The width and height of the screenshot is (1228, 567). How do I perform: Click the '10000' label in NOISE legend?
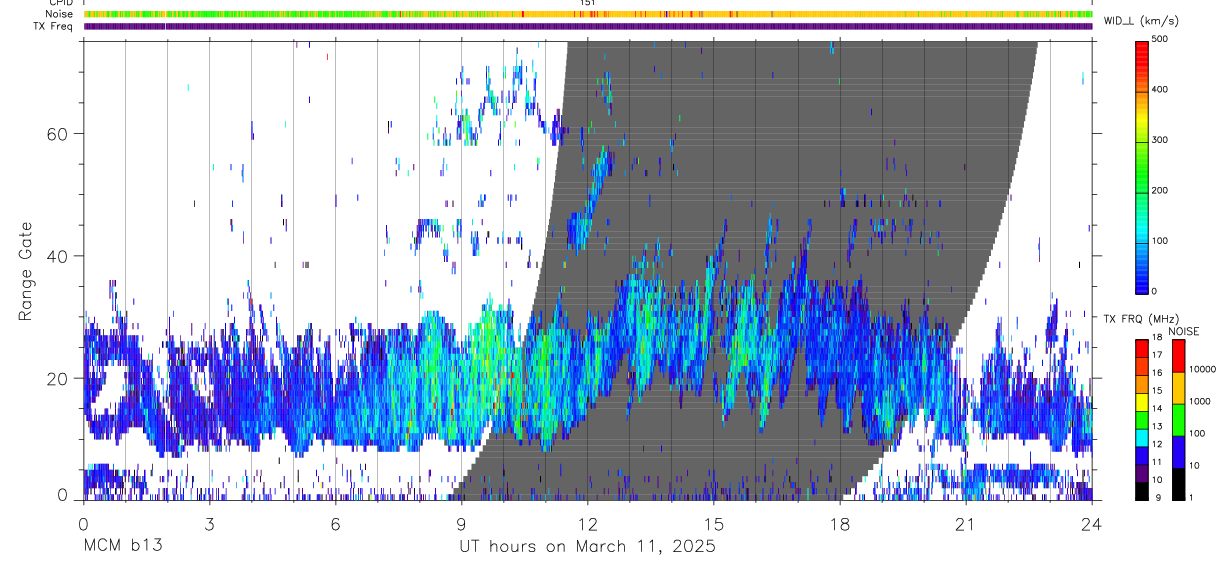1201,369
